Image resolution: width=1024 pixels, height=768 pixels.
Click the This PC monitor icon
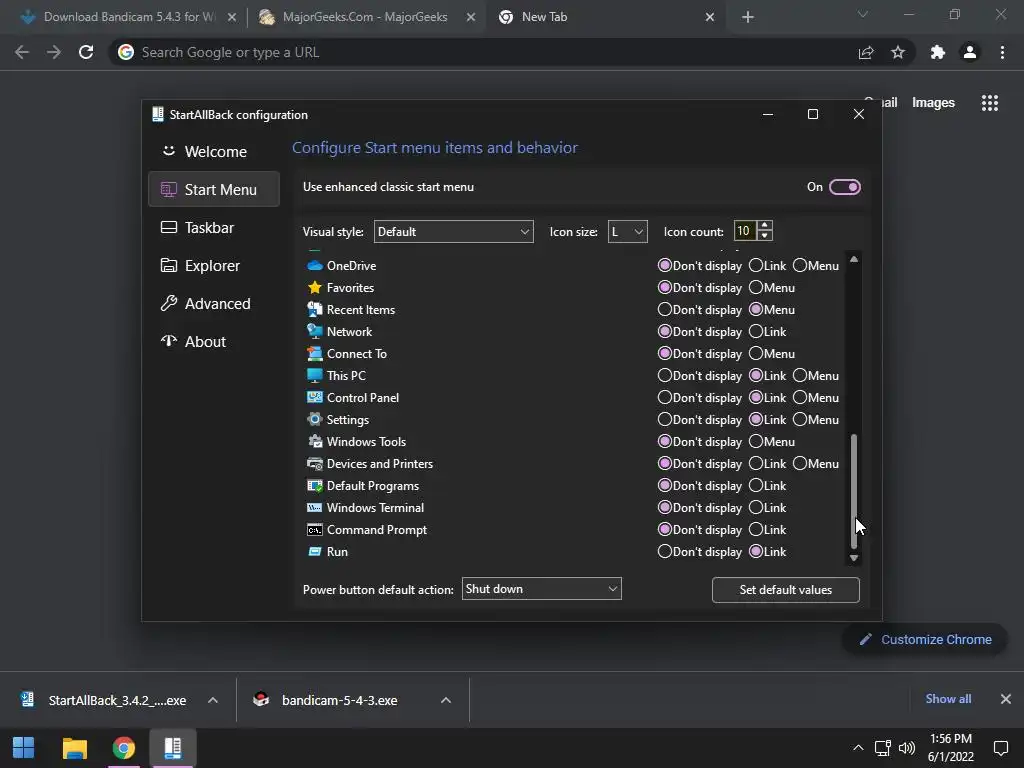coord(315,376)
